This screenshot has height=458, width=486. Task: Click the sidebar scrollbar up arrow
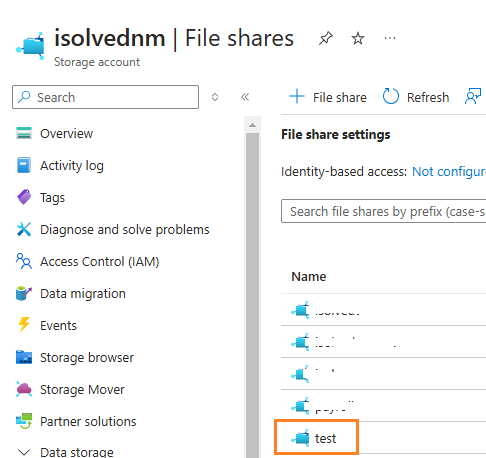252,125
